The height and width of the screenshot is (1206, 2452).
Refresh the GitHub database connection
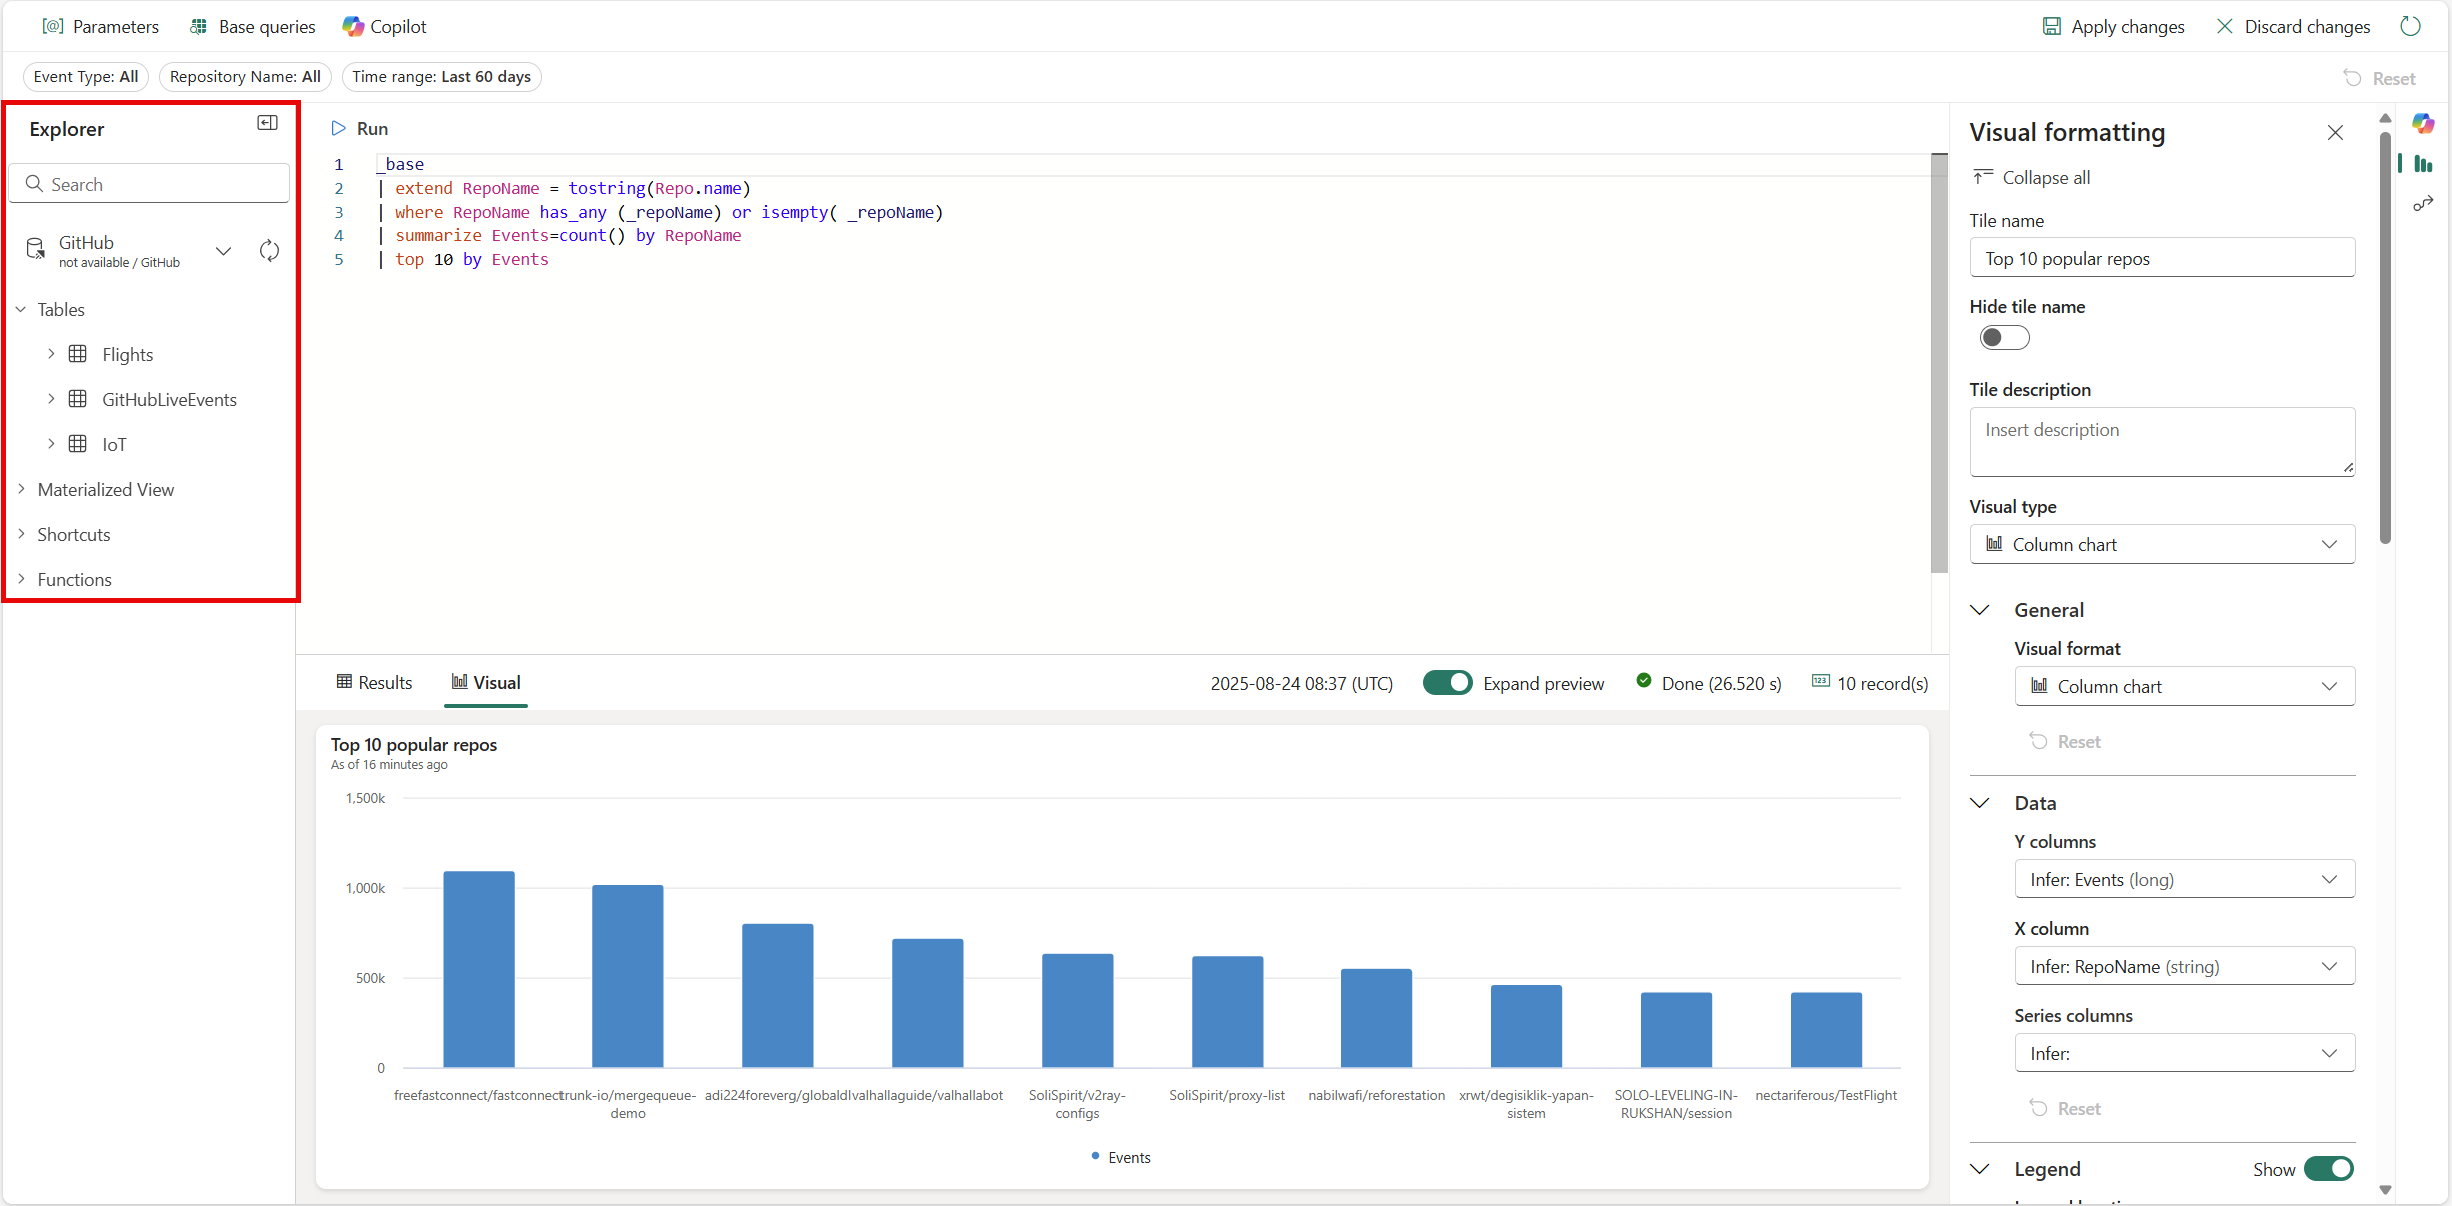269,251
